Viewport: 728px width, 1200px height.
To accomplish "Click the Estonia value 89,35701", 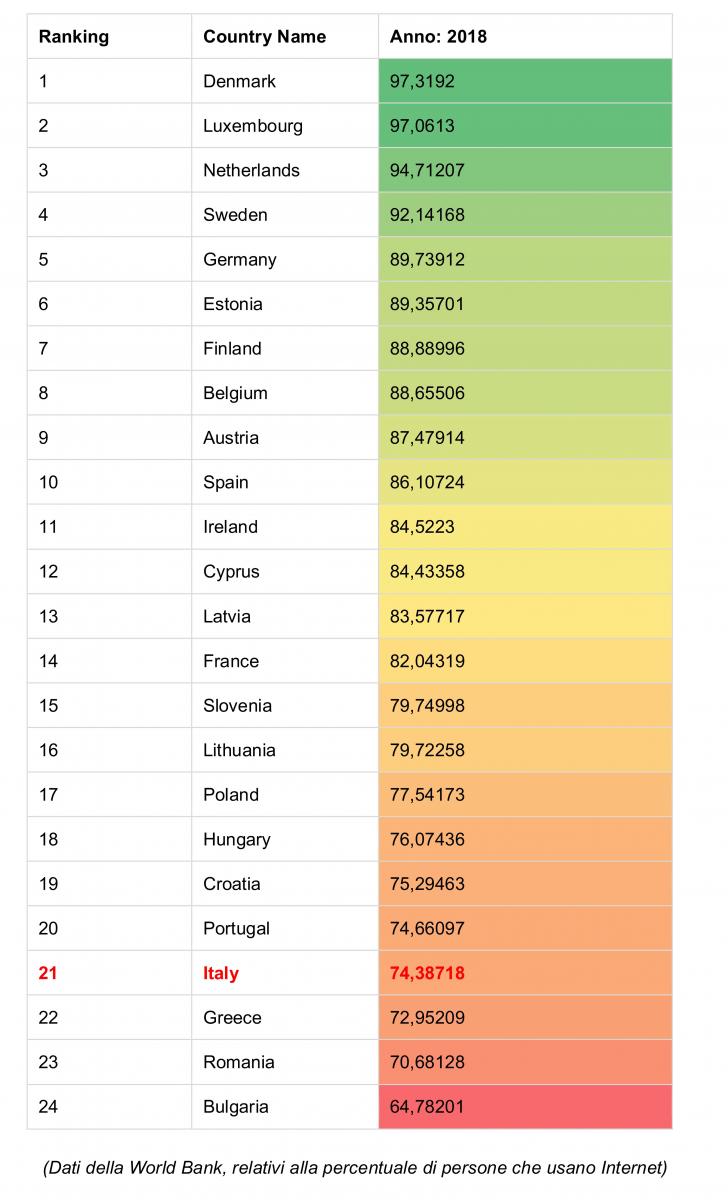I will pyautogui.click(x=525, y=304).
